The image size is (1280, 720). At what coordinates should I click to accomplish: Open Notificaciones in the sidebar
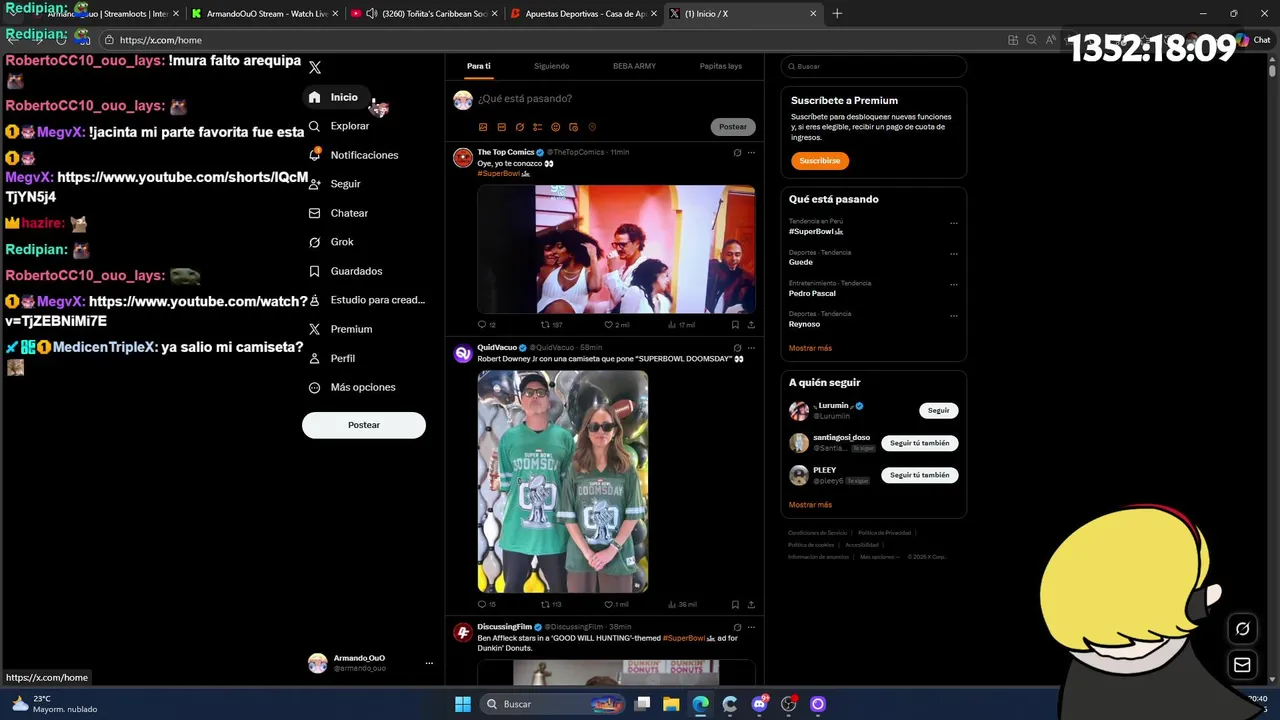pyautogui.click(x=353, y=155)
